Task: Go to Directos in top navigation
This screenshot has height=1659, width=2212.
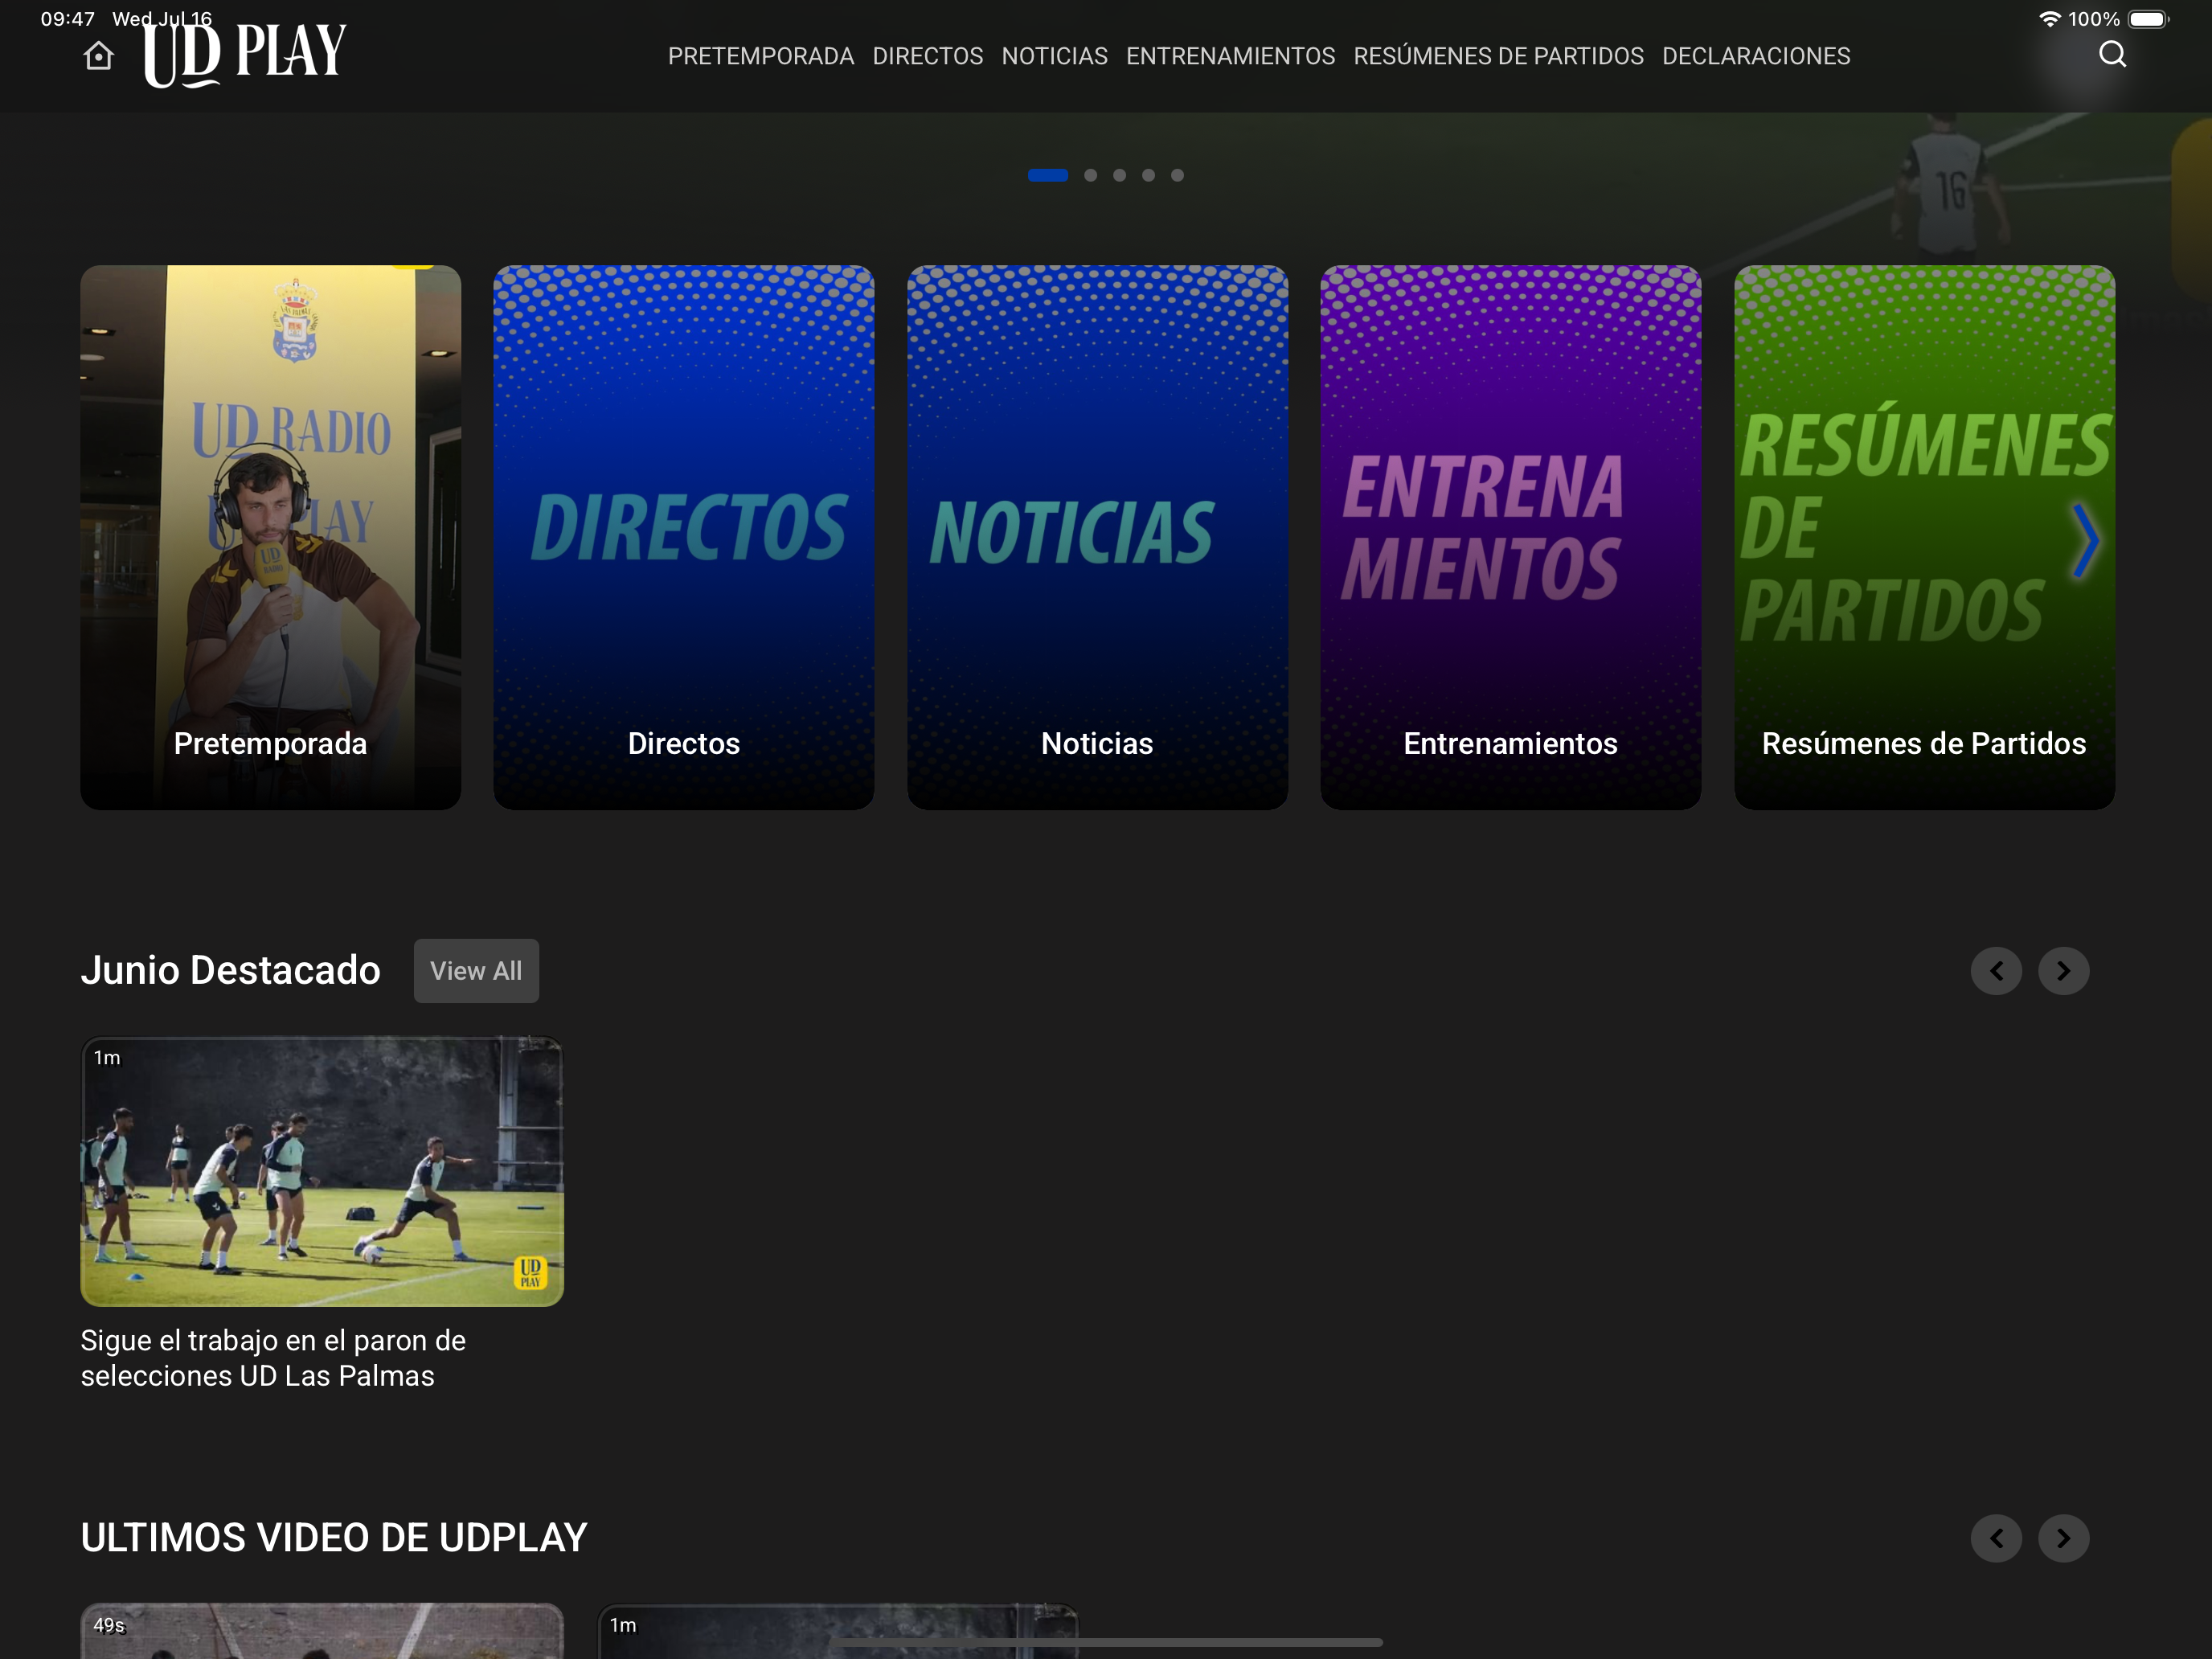Action: pos(928,56)
